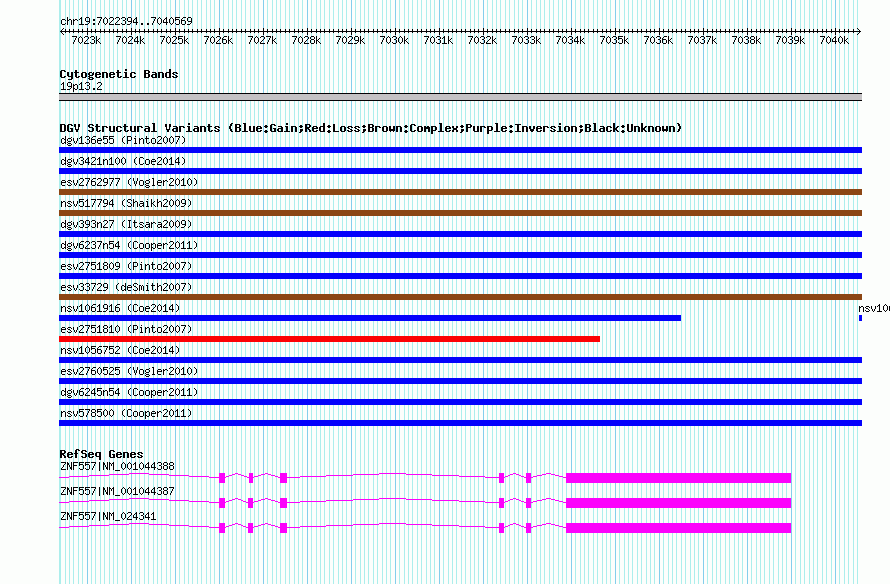Select the nsv578500 (Cooper2011) variant bar
This screenshot has height=584, width=890.
[x=460, y=423]
